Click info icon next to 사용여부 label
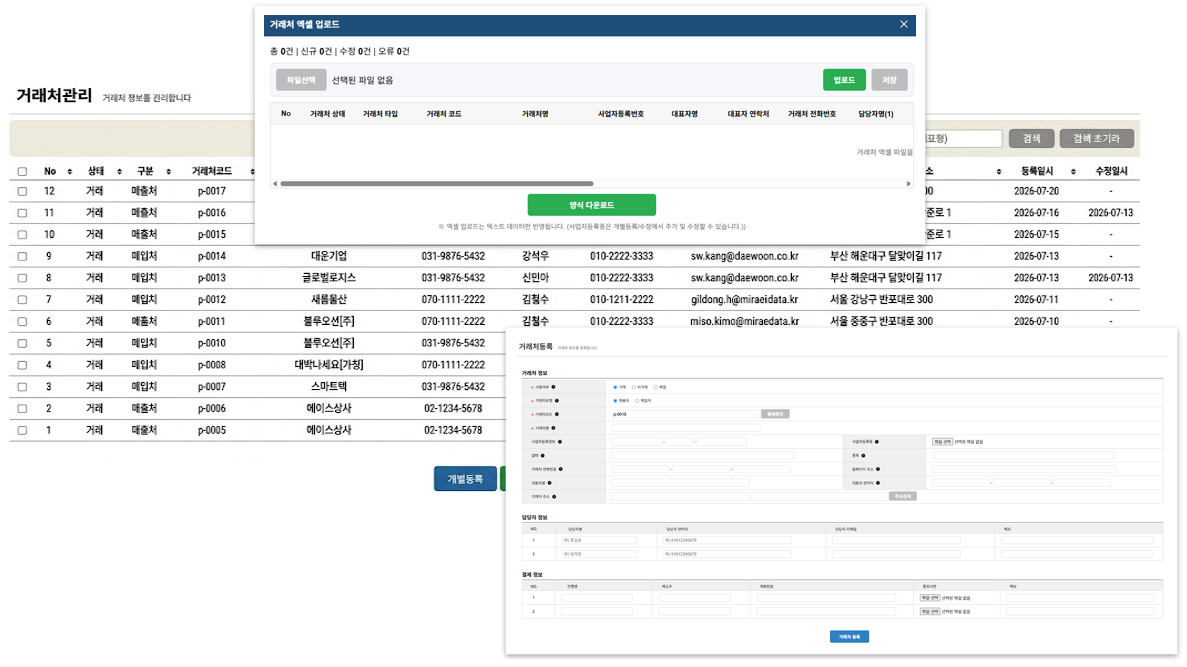This screenshot has width=1187, height=667. (x=553, y=387)
